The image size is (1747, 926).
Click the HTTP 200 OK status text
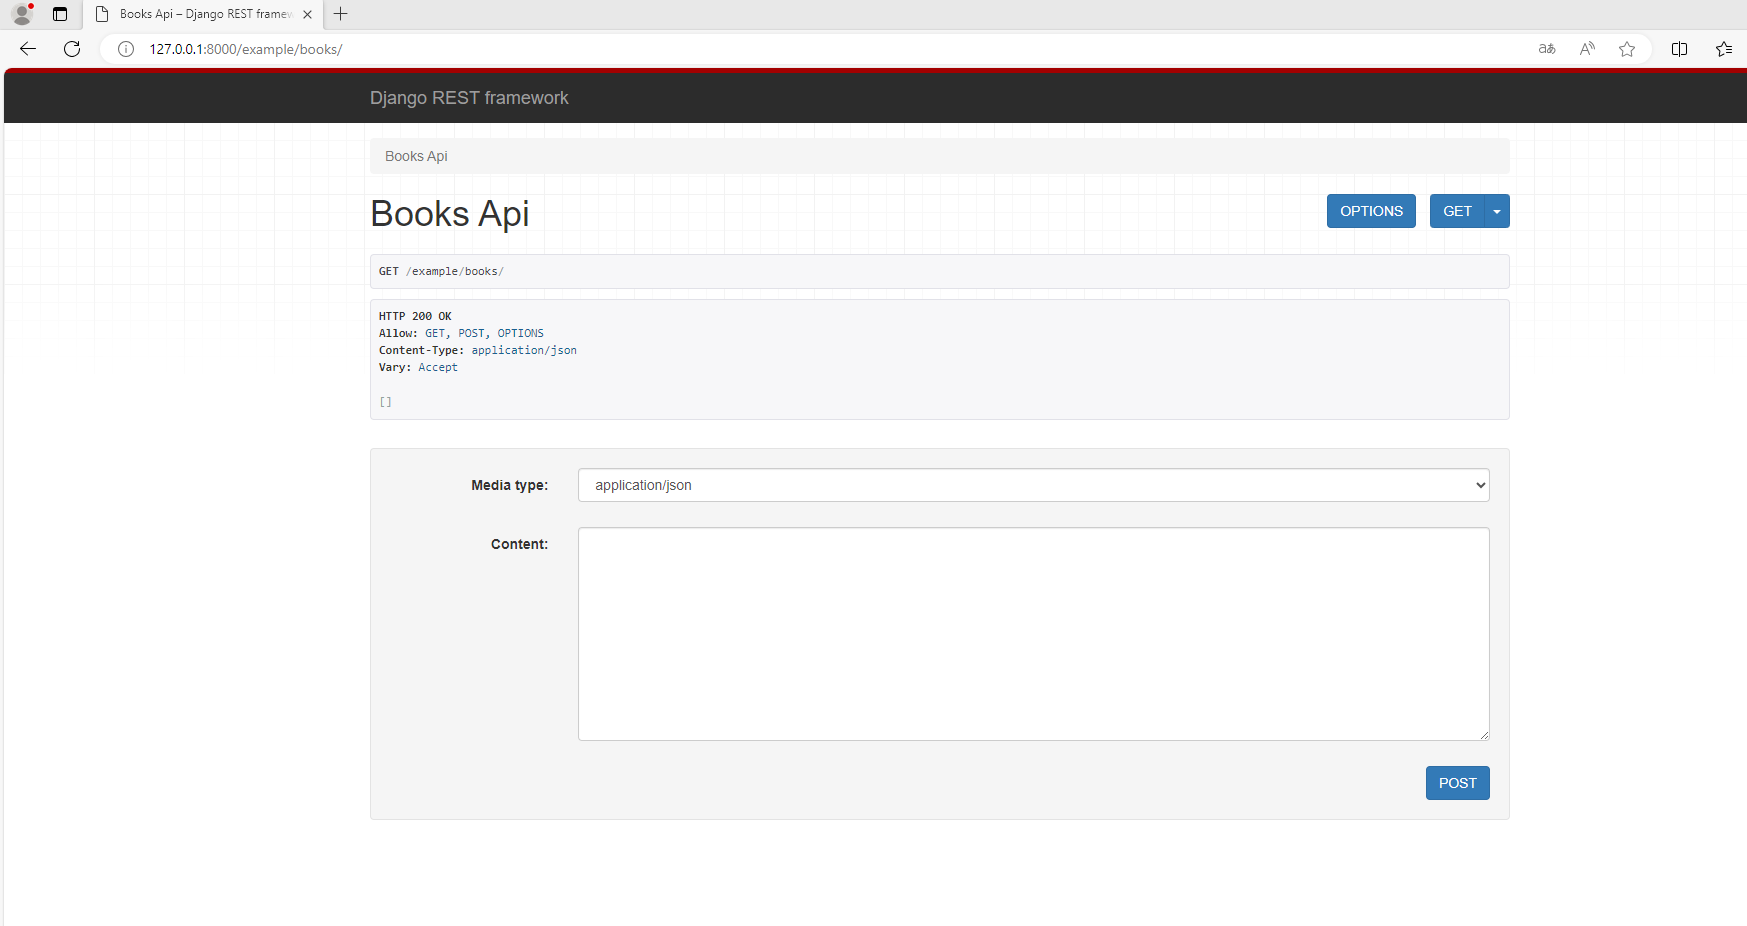415,316
